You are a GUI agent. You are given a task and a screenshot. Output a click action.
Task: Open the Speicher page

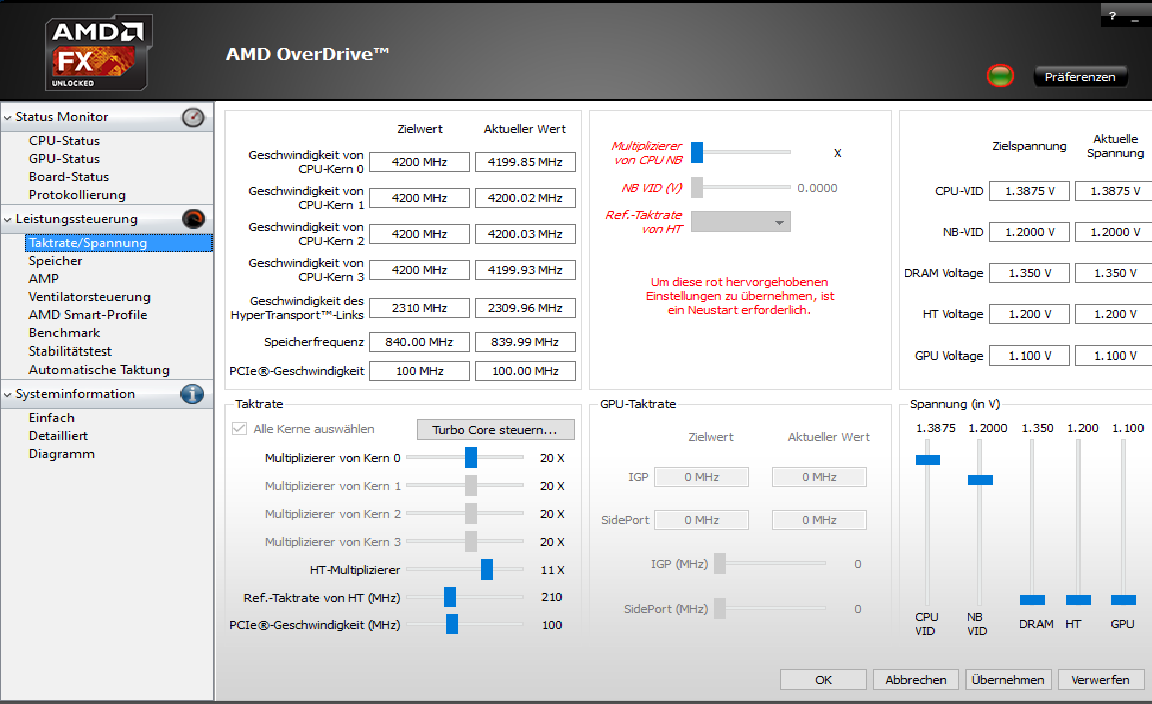[55, 261]
